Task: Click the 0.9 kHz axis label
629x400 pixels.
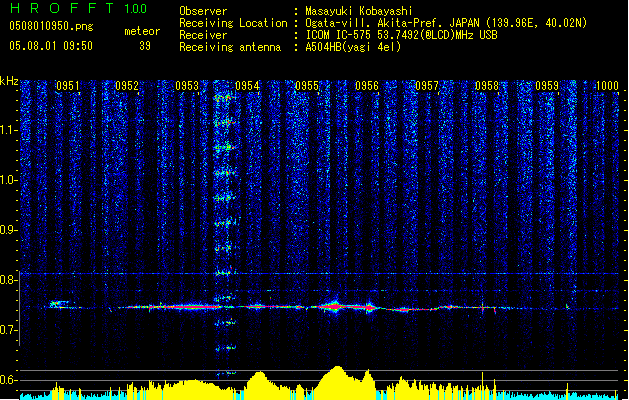Action: pyautogui.click(x=9, y=230)
